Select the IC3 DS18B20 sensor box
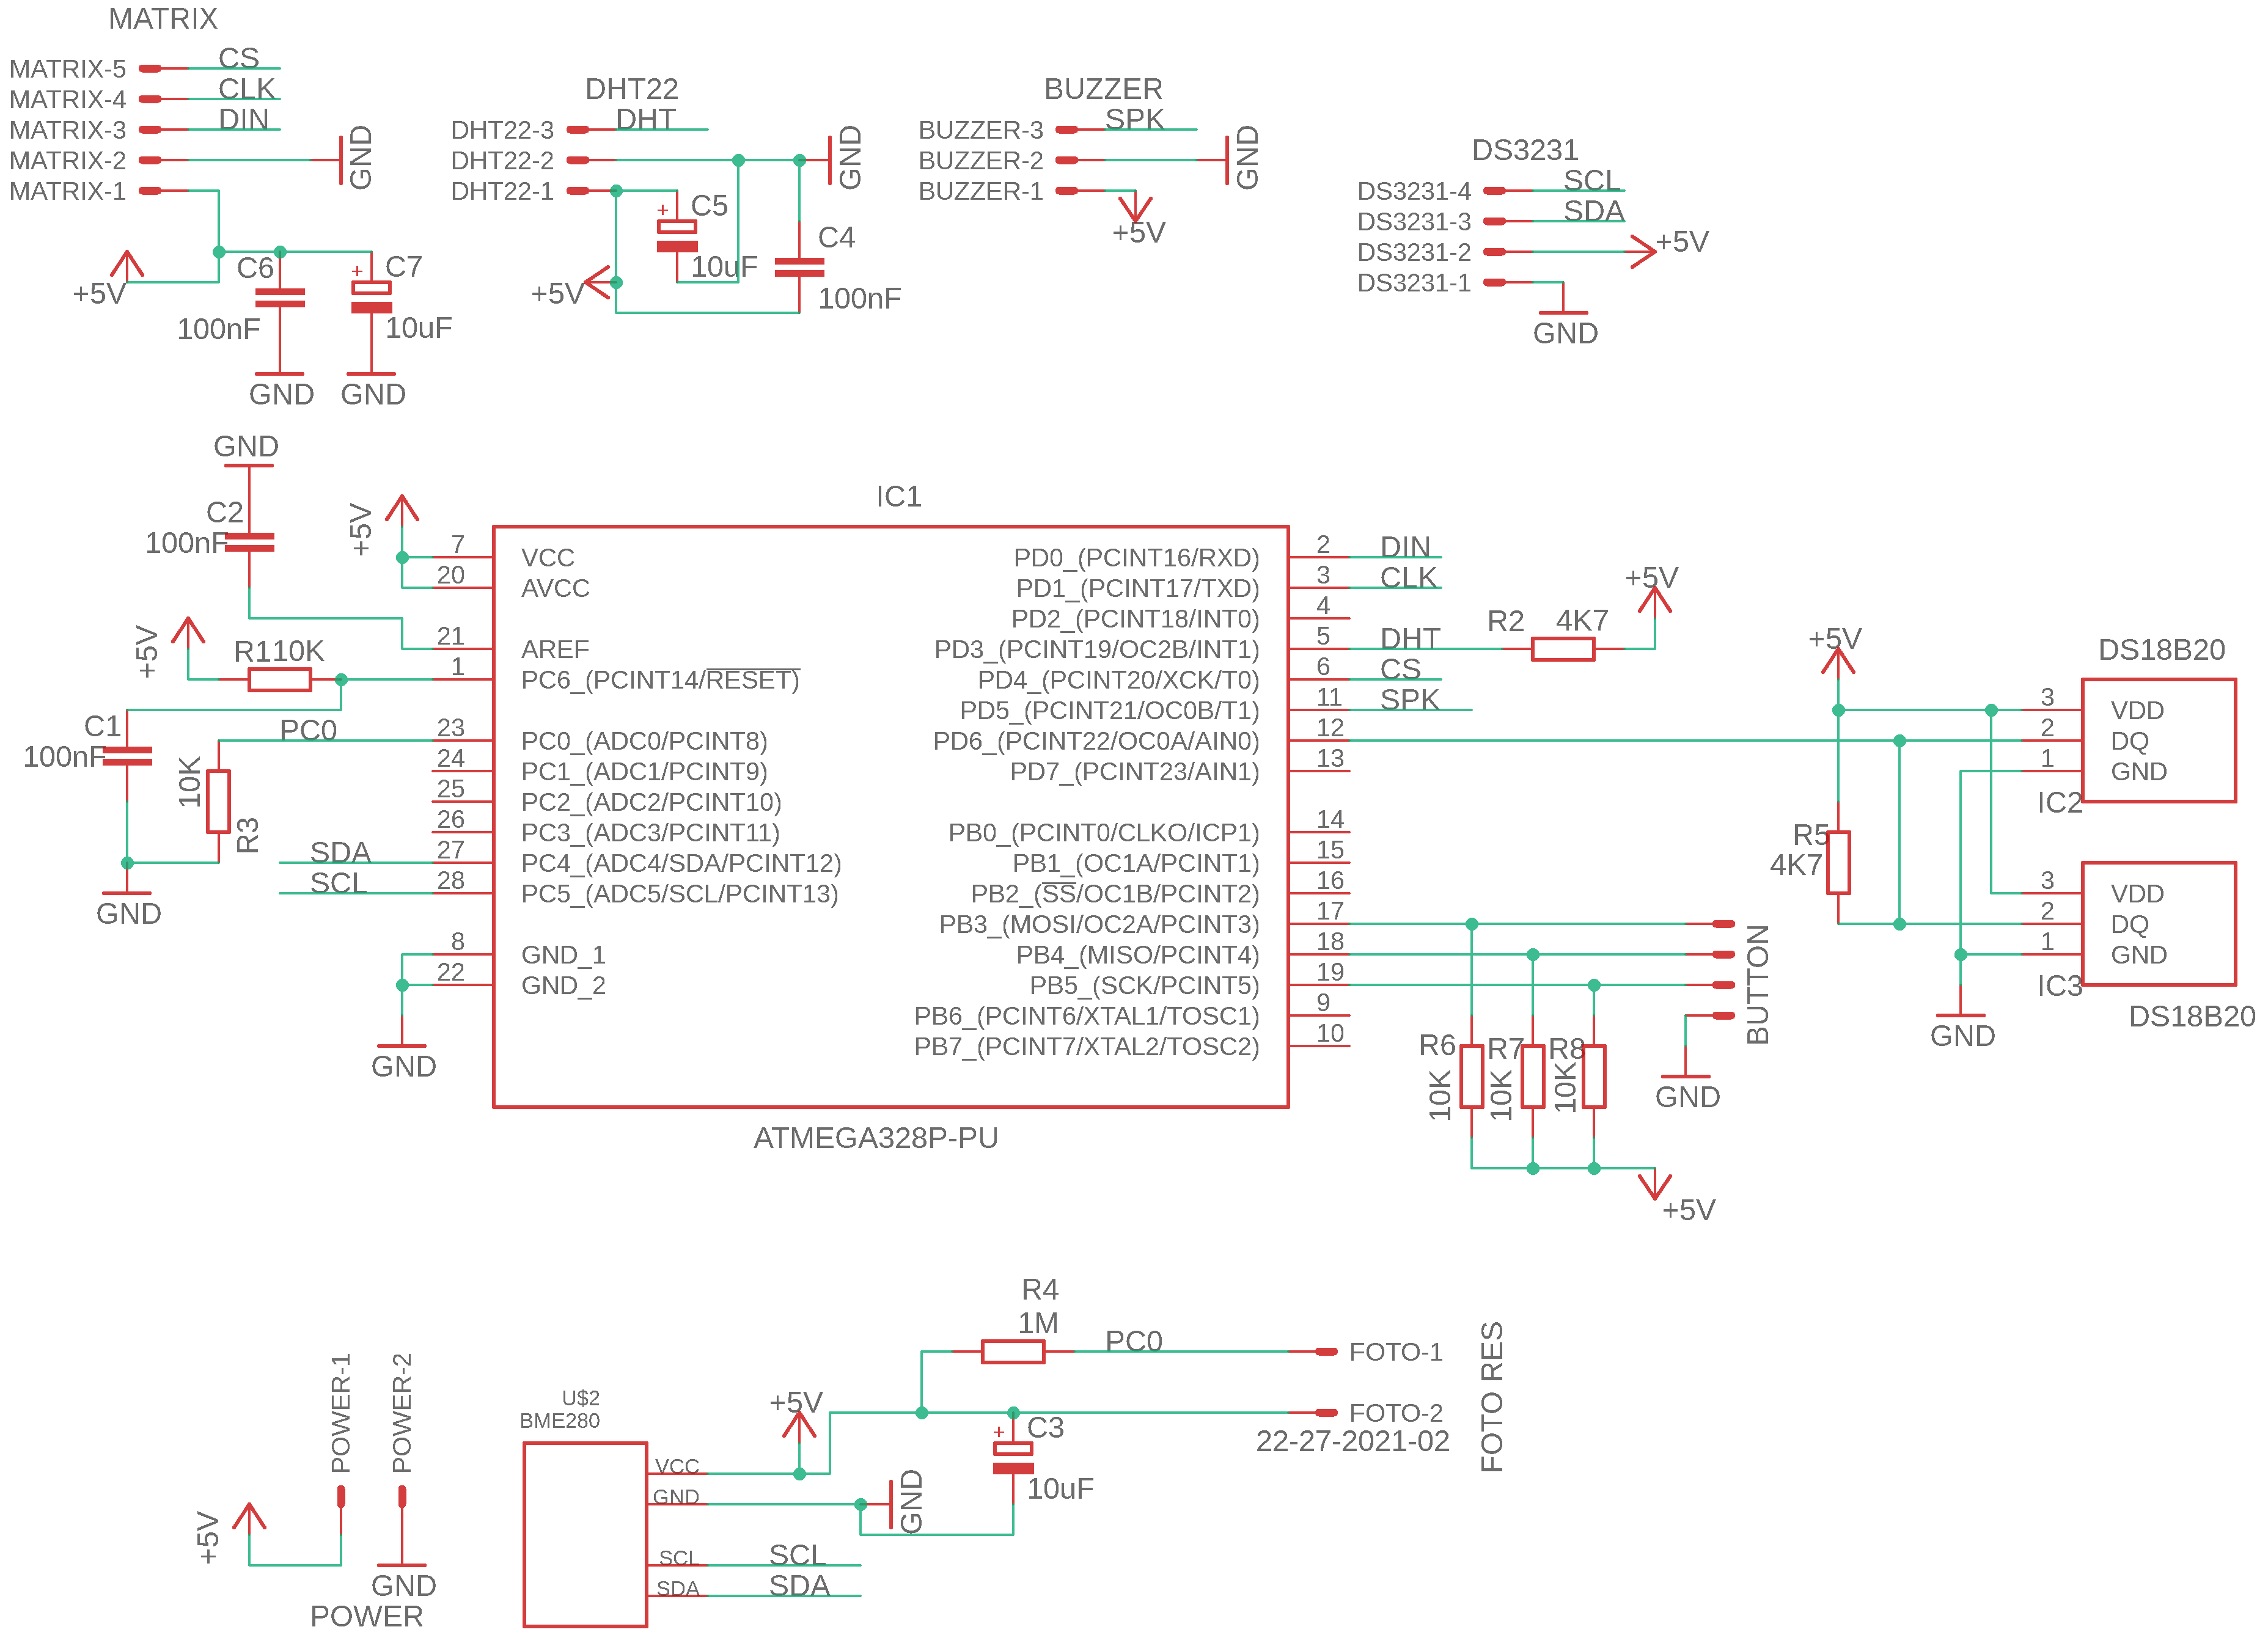Viewport: 2268px width, 1635px height. [x=2158, y=923]
